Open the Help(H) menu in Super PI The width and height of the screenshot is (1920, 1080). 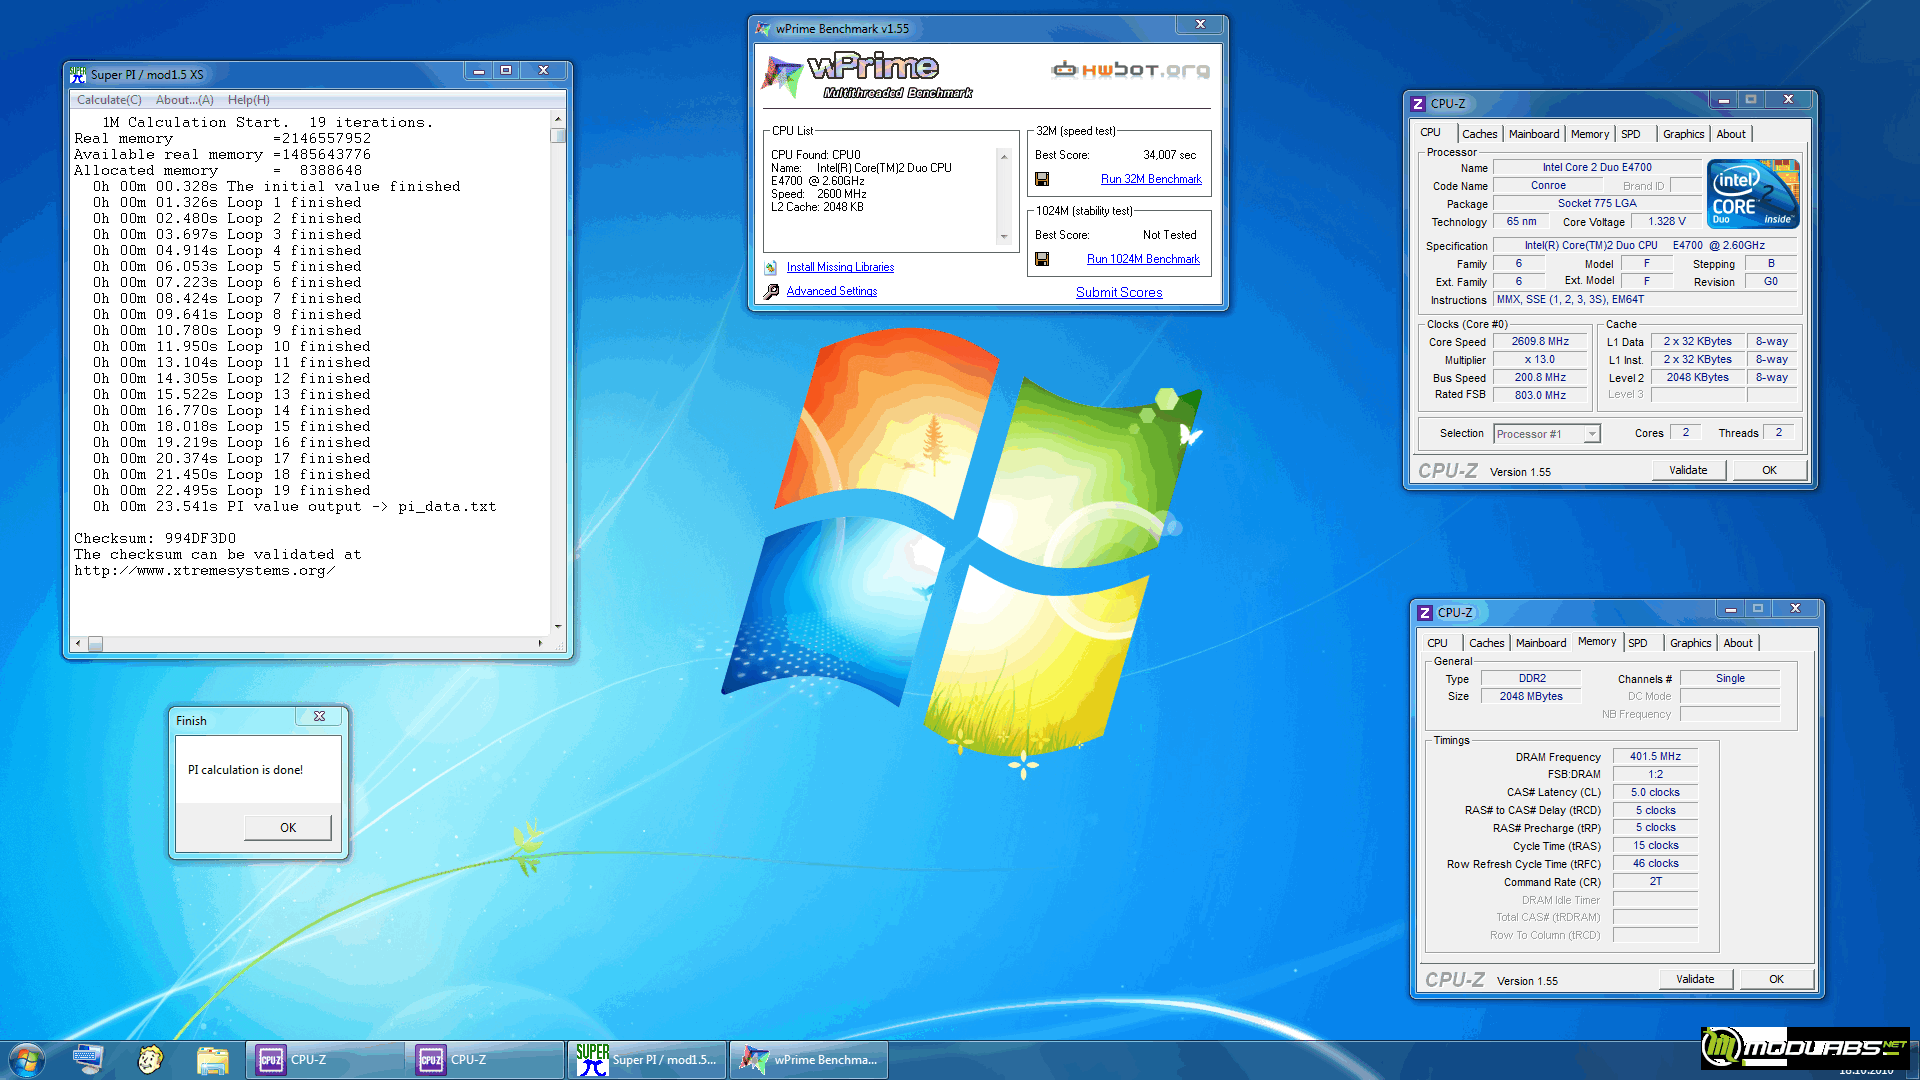(248, 100)
